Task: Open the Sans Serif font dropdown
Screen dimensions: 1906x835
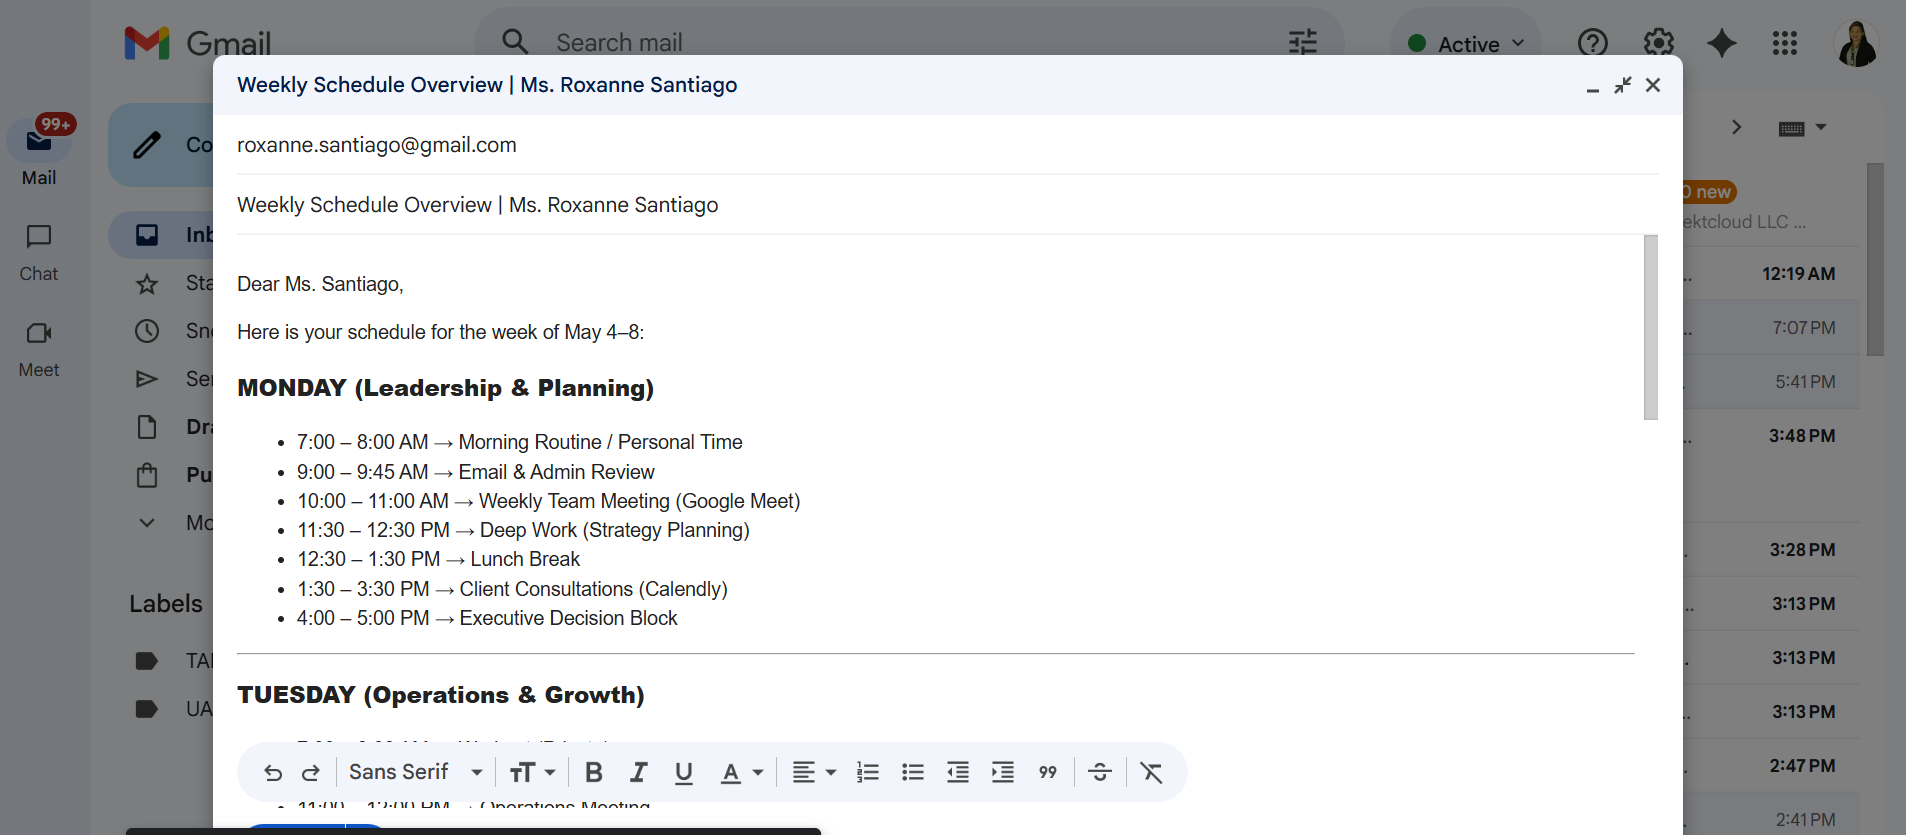Action: point(416,772)
